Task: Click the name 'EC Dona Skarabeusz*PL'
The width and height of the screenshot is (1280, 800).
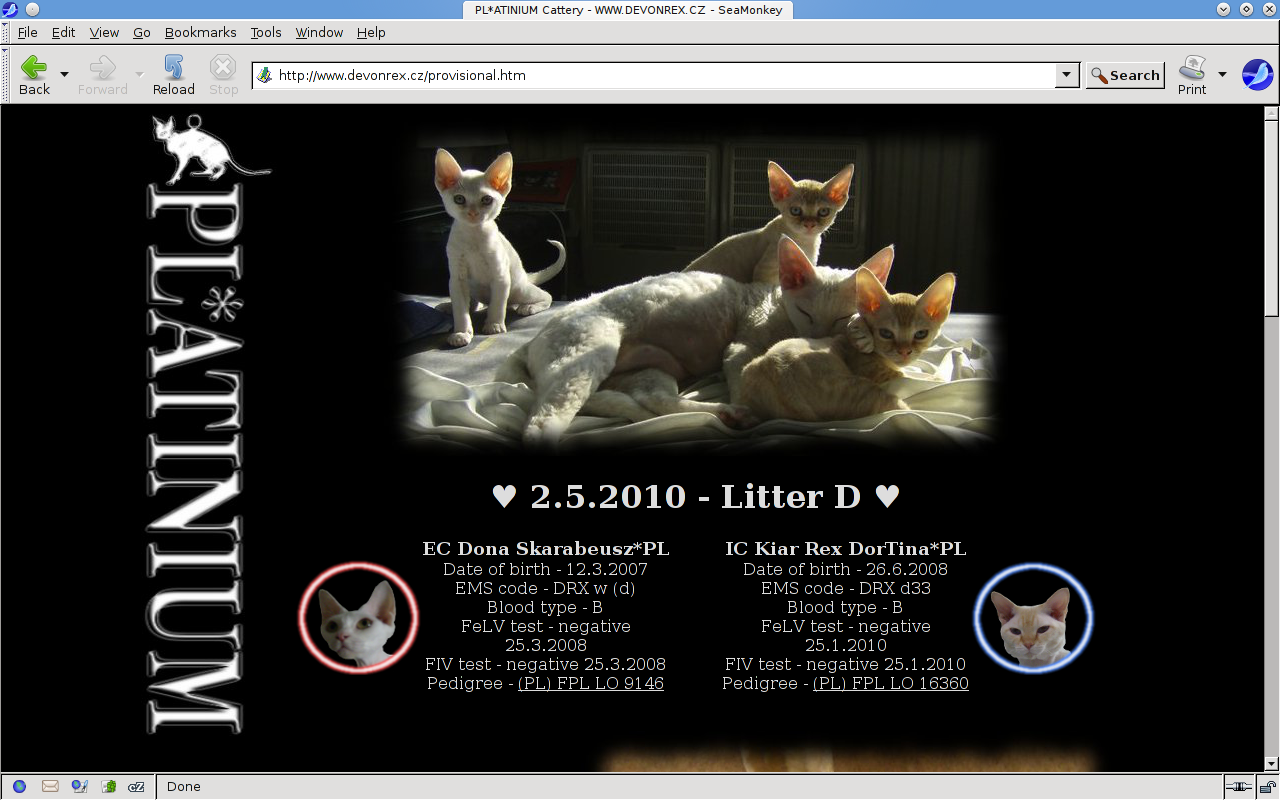Action: [546, 549]
